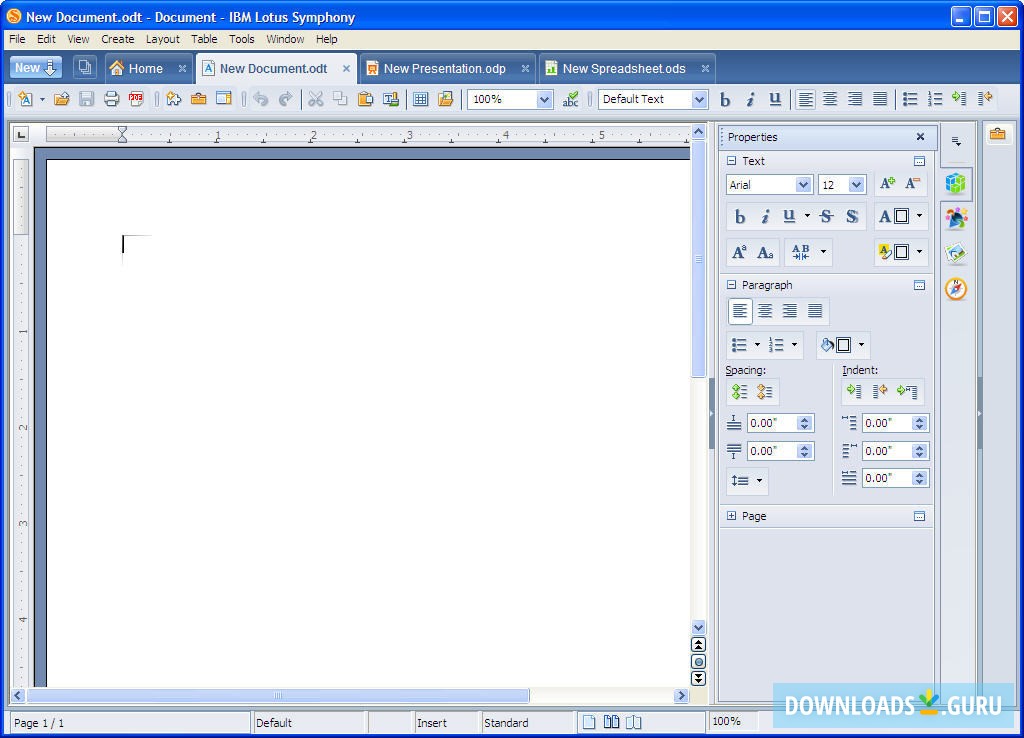The width and height of the screenshot is (1024, 738).
Task: Open the print icon
Action: click(x=110, y=99)
